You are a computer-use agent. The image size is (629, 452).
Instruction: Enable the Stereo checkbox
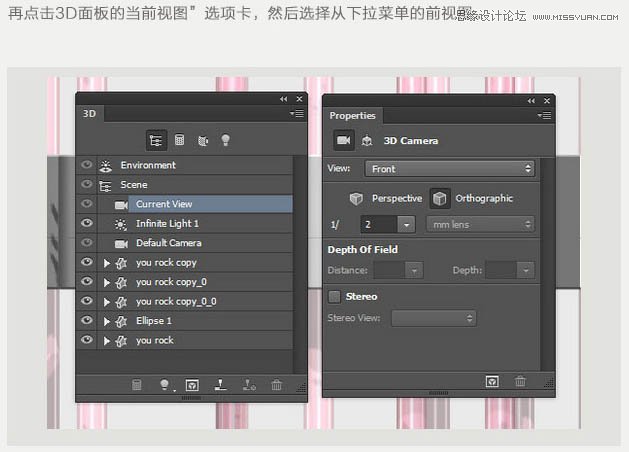pyautogui.click(x=334, y=297)
